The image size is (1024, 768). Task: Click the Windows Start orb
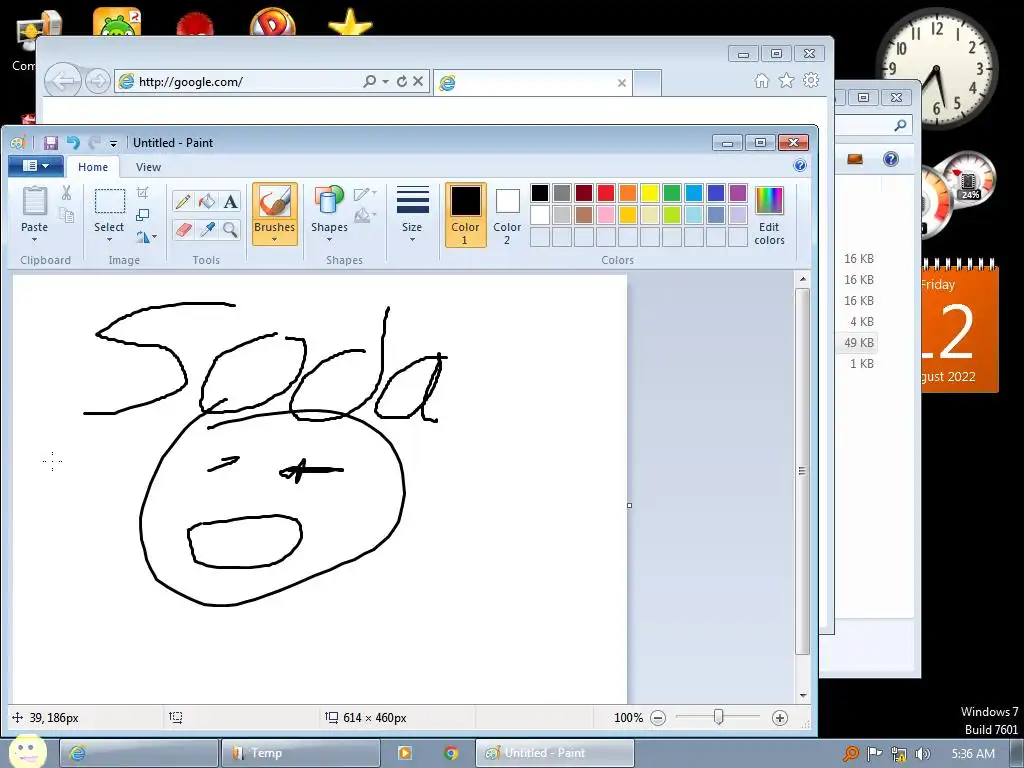27,751
